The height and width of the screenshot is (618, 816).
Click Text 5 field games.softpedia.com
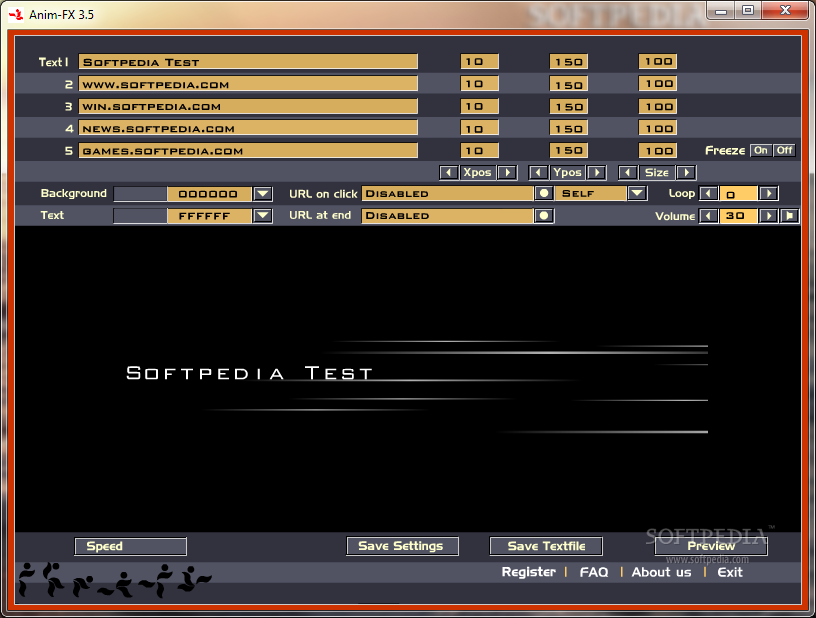point(248,151)
